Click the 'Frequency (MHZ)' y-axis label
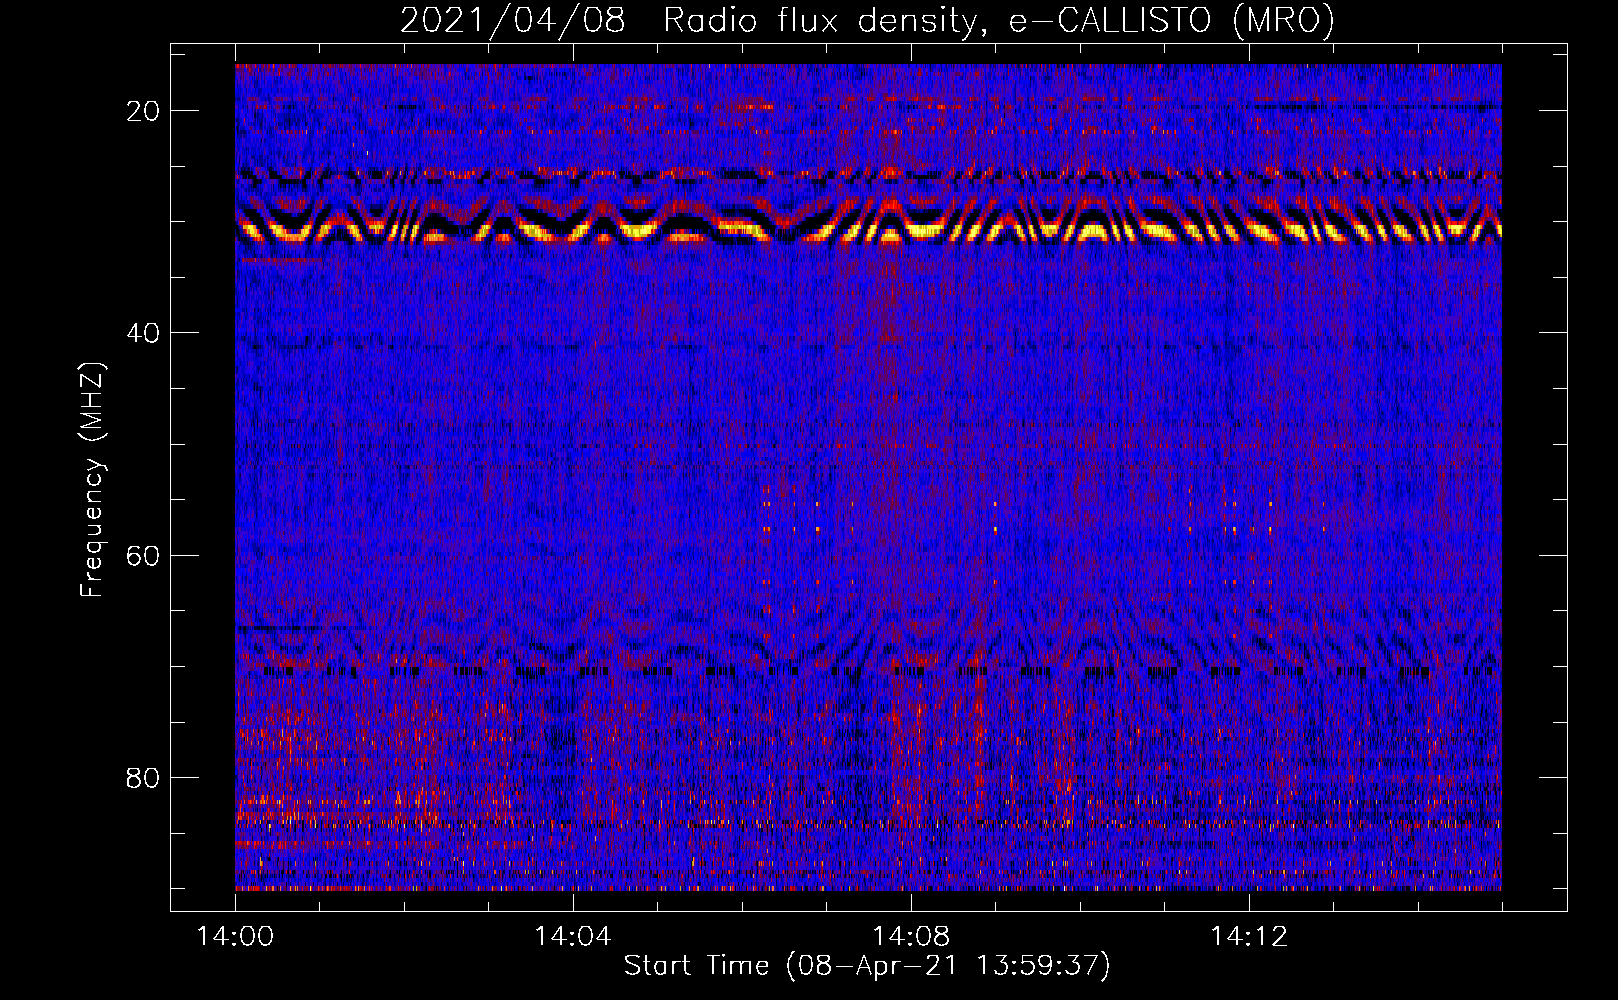 [92, 480]
